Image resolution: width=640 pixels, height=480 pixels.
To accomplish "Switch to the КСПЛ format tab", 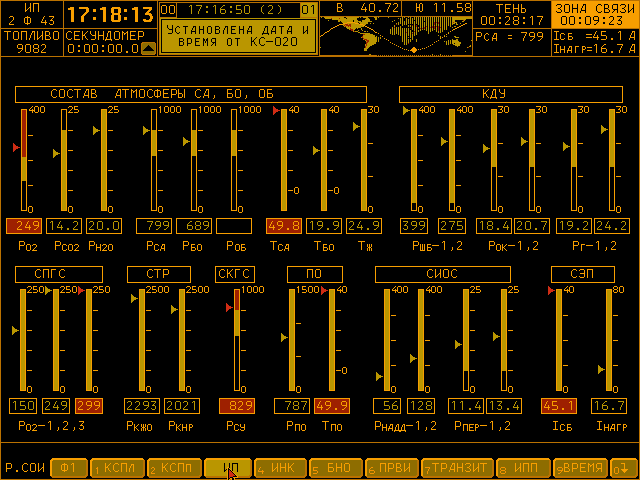I will click(x=117, y=467).
